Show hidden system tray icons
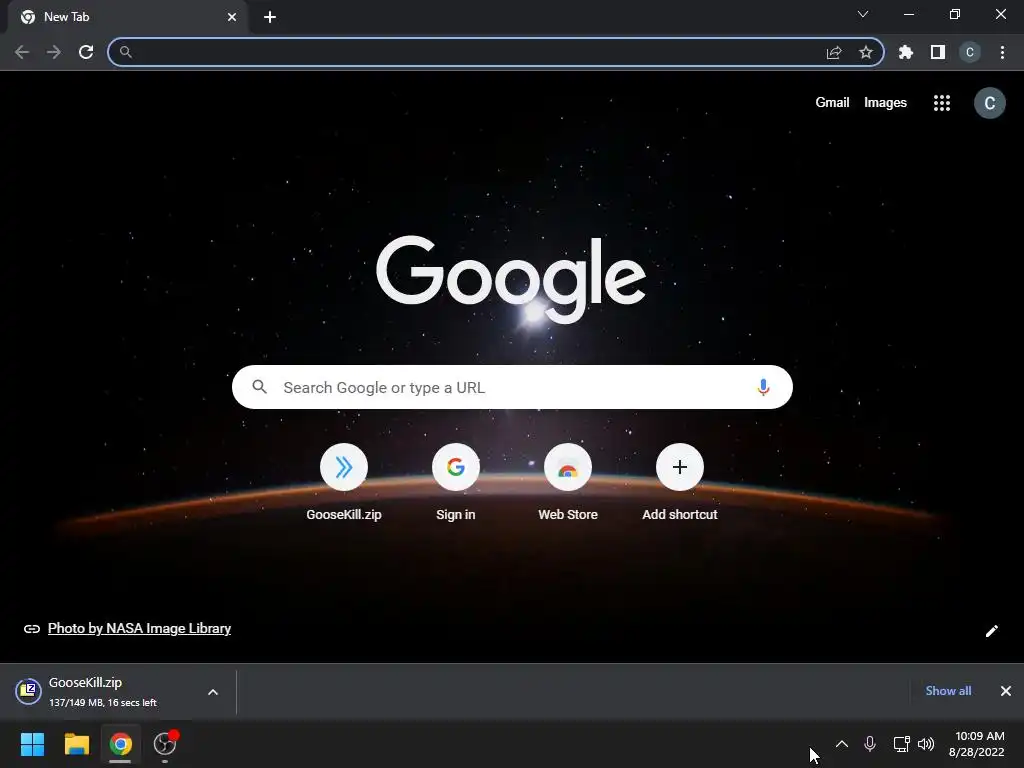Image resolution: width=1024 pixels, height=768 pixels. pos(842,744)
